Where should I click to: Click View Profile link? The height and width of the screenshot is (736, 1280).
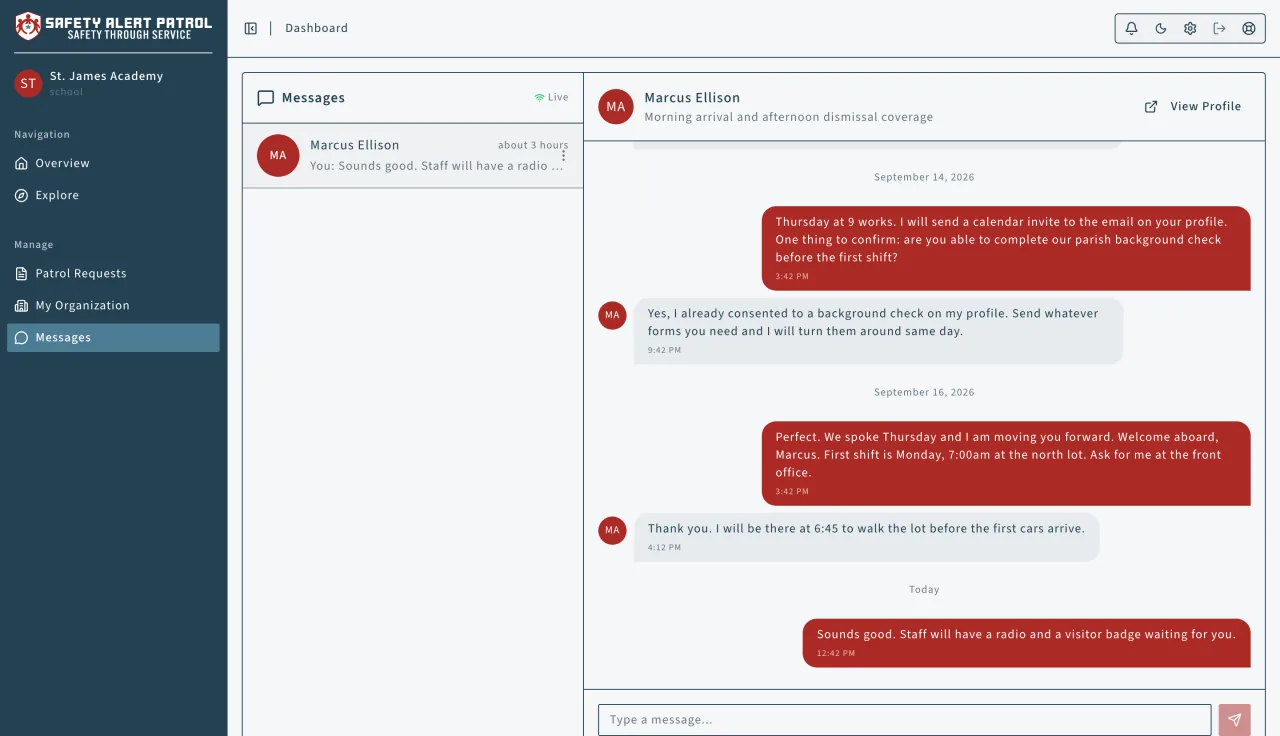[1205, 106]
